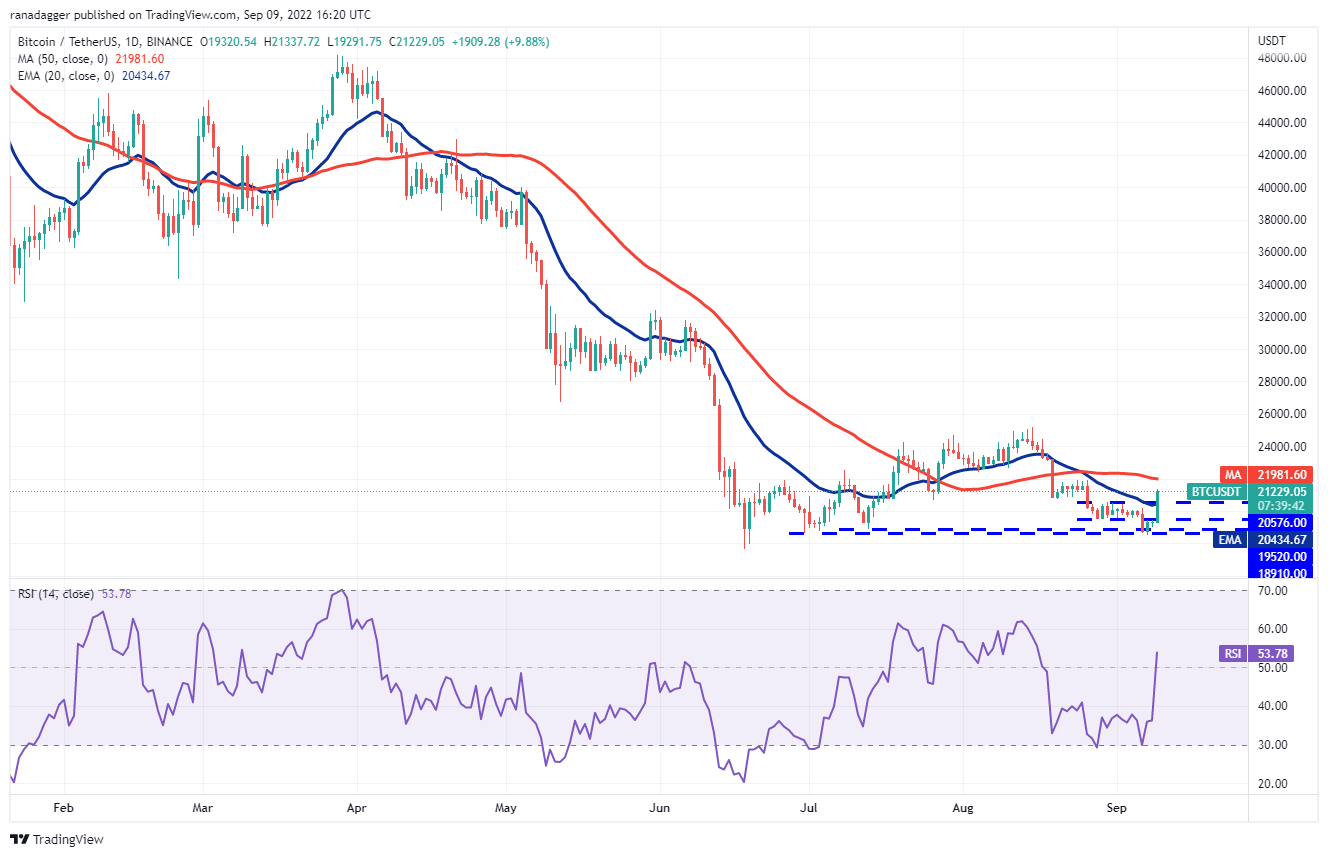This screenshot has height=857, width=1328.
Task: Click the 48000.00 price axis label
Action: click(x=1280, y=58)
